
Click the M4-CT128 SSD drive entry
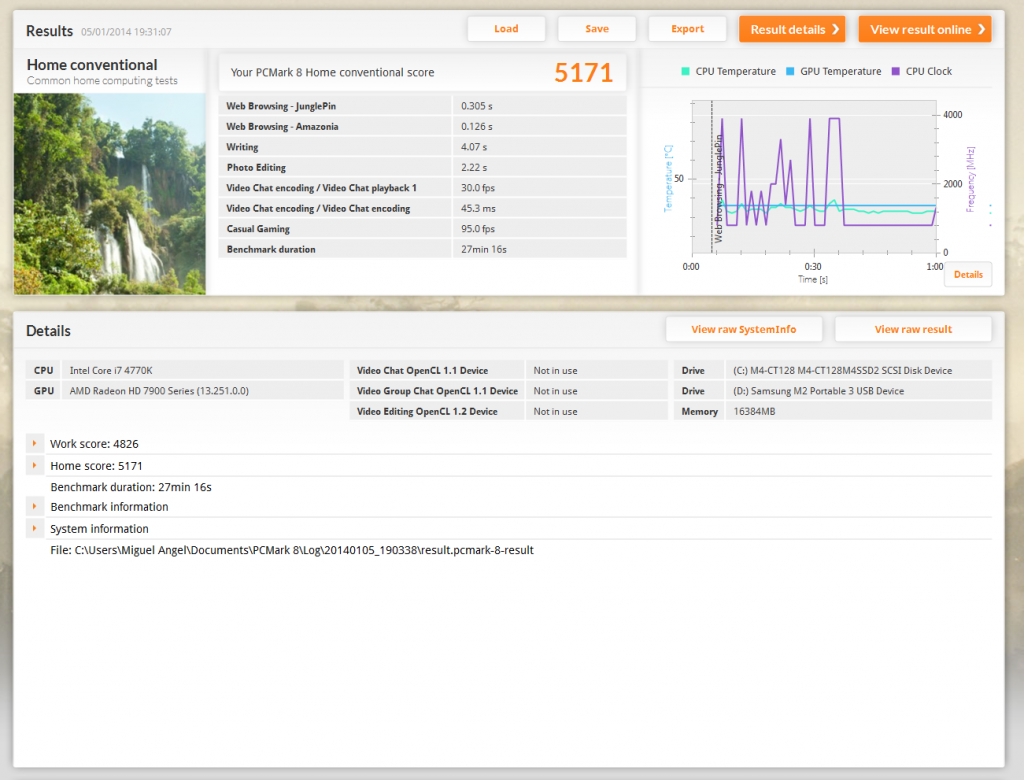click(842, 370)
